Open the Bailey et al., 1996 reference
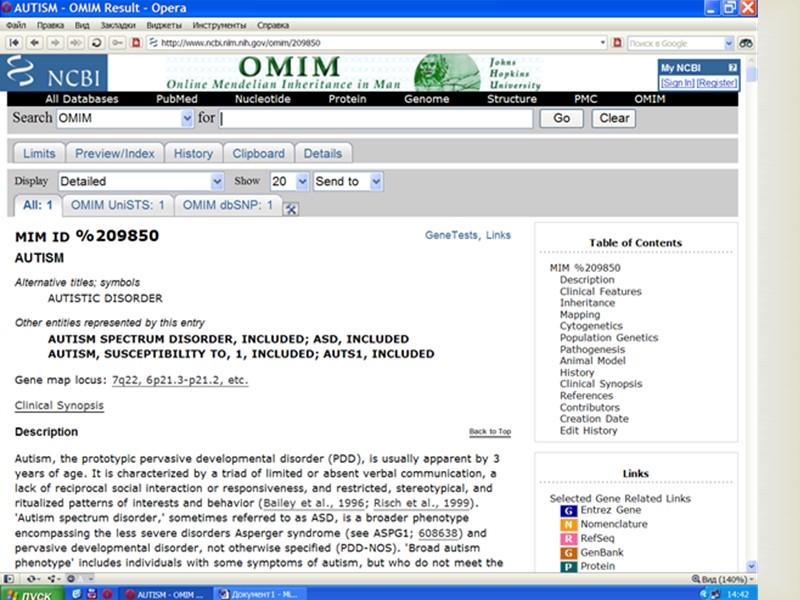Screen dimensions: 800x600 point(313,503)
